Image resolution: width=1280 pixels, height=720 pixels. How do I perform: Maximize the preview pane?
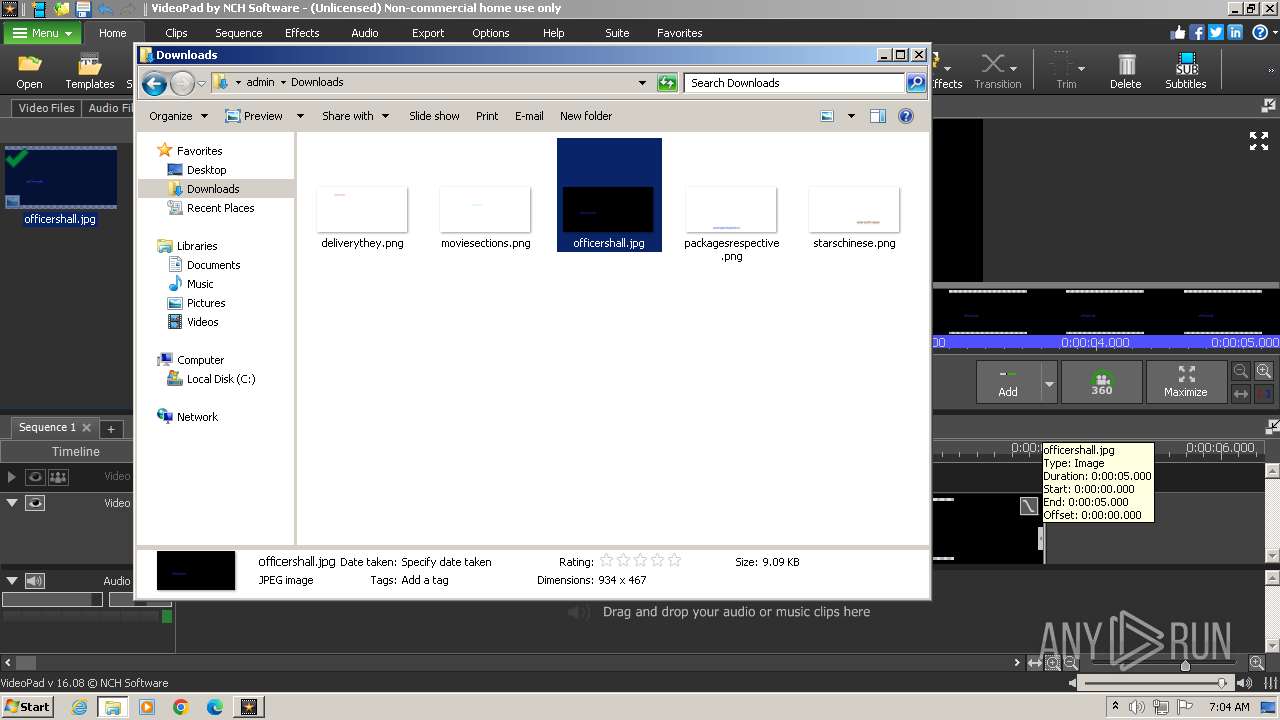1186,382
